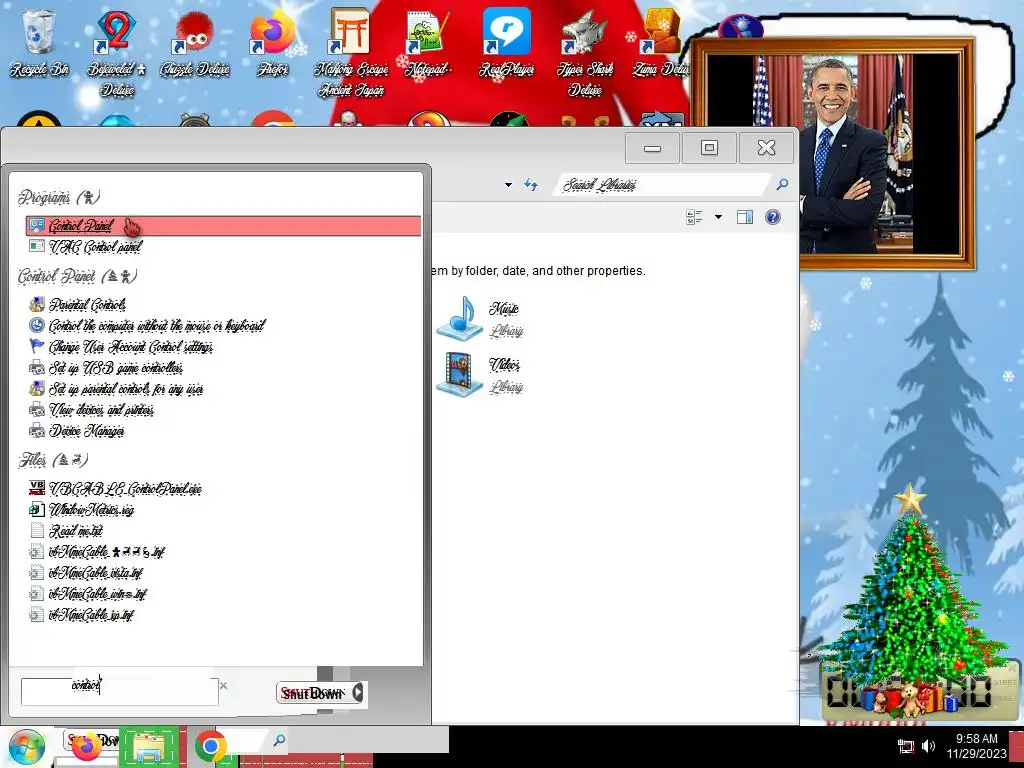Open the address bar history dropdown
Viewport: 1024px width, 768px height.
click(508, 185)
